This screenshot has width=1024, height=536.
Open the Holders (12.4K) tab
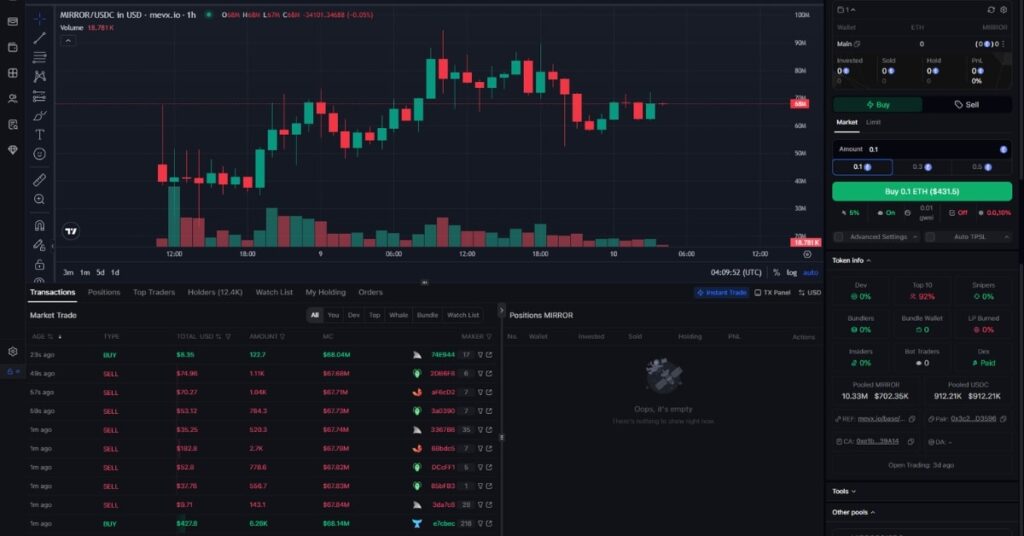[215, 292]
